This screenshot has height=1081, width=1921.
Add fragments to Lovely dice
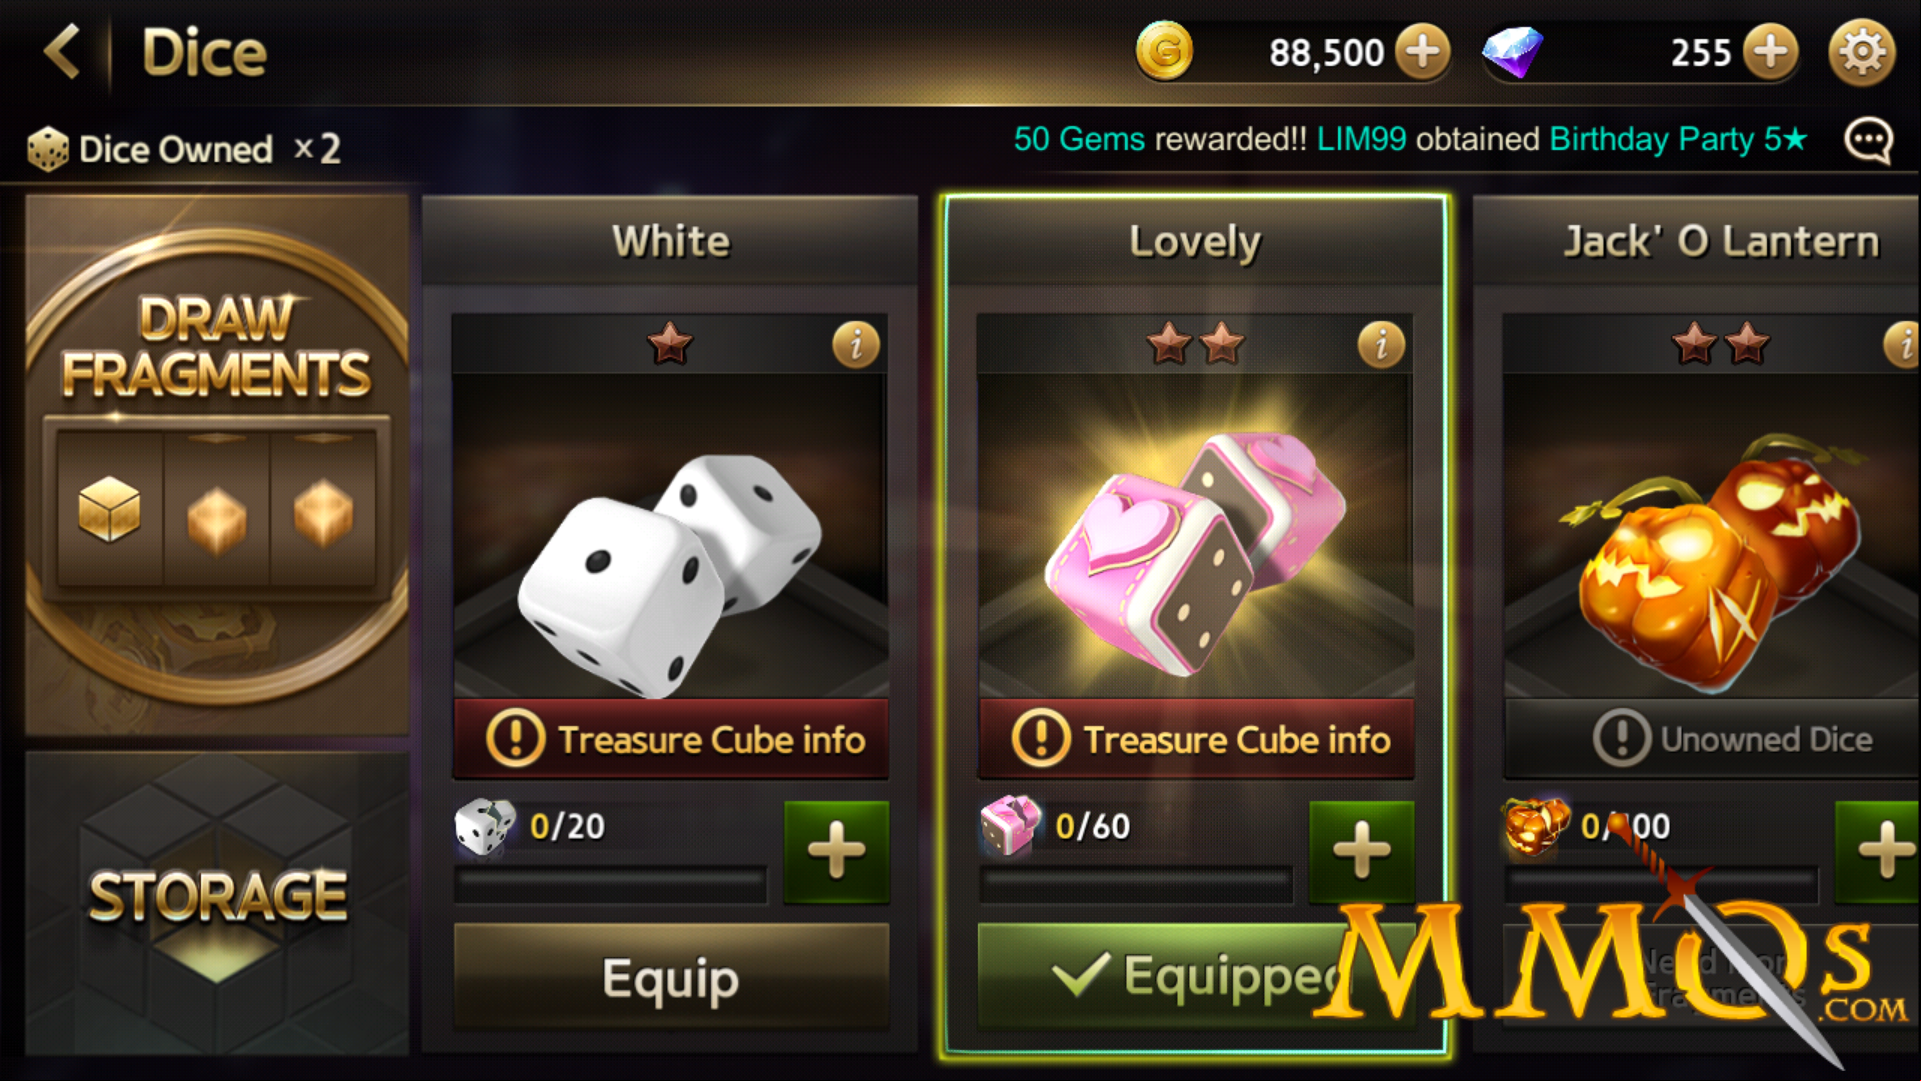tap(1361, 852)
